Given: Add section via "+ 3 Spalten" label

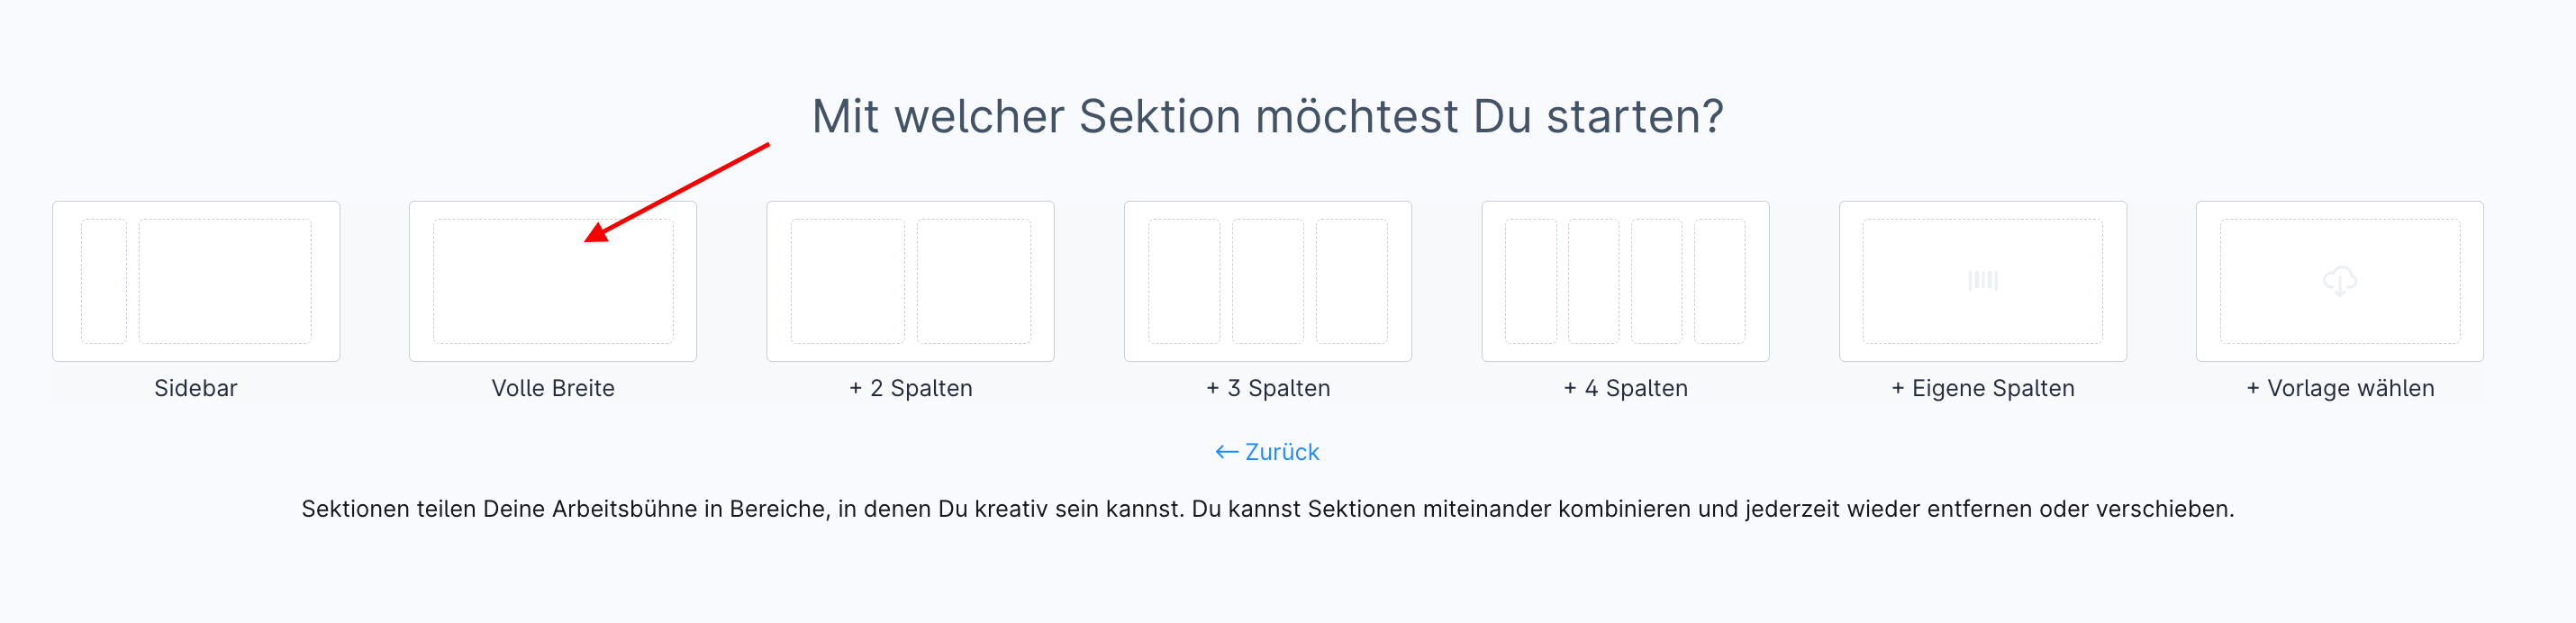Looking at the screenshot, I should [1267, 388].
